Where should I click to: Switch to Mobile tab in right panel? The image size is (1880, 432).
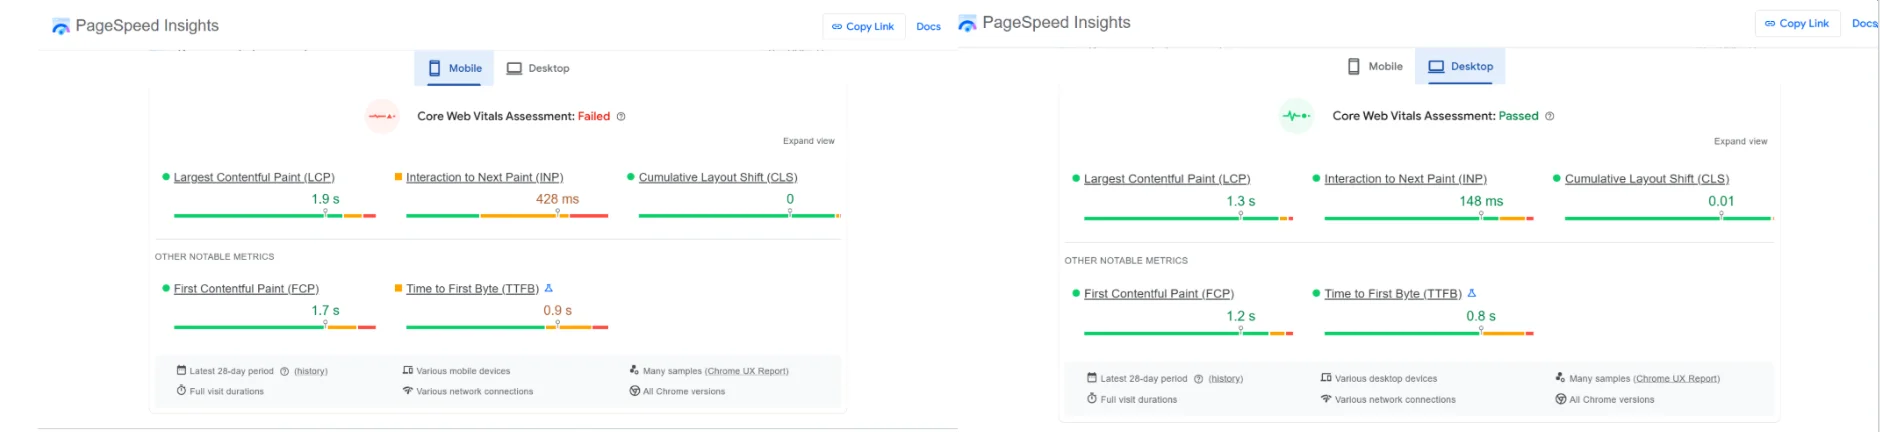(1375, 66)
